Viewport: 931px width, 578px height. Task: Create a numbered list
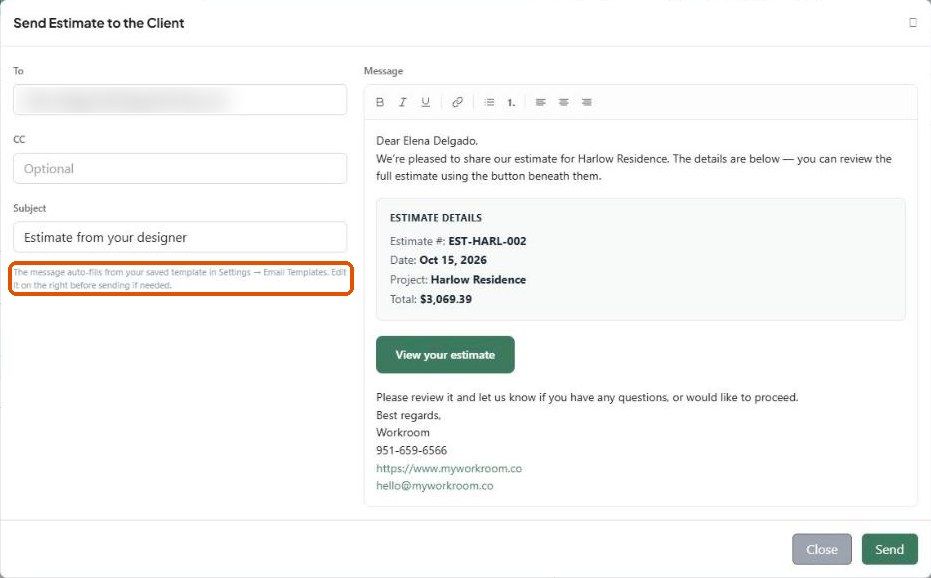point(511,102)
